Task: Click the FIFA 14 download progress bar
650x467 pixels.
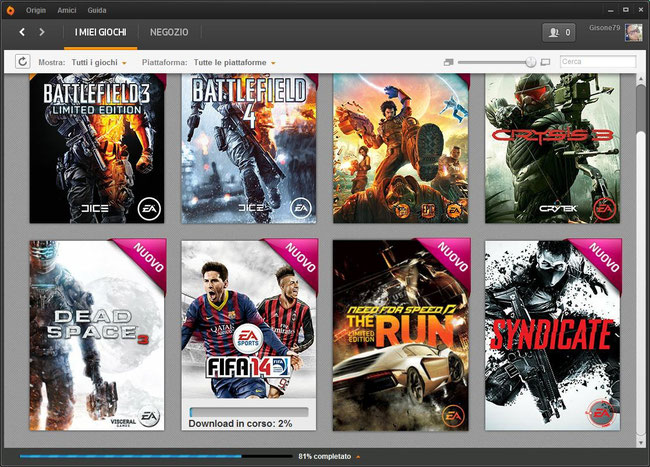Action: pyautogui.click(x=249, y=412)
